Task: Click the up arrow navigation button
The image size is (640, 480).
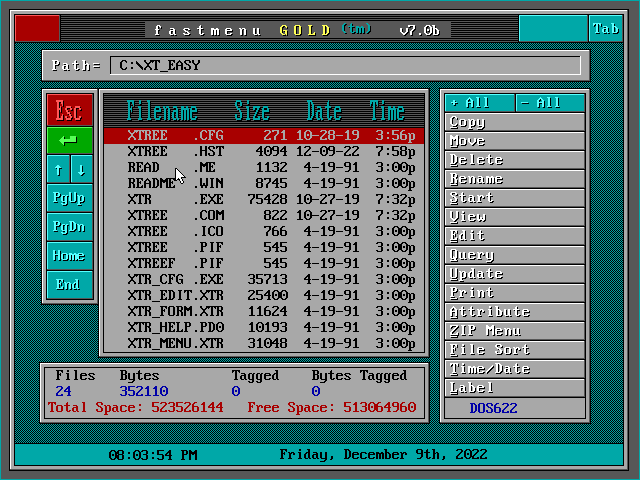Action: [x=58, y=169]
